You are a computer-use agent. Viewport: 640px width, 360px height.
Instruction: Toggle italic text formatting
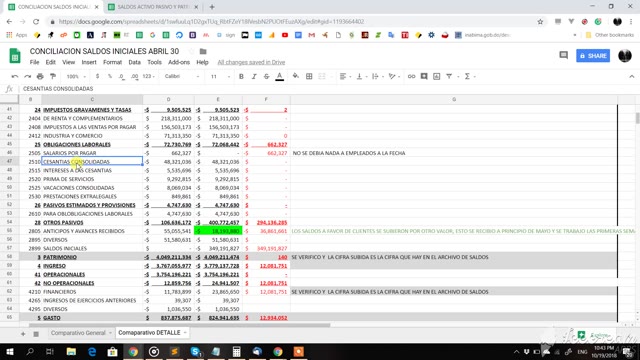pos(254,76)
